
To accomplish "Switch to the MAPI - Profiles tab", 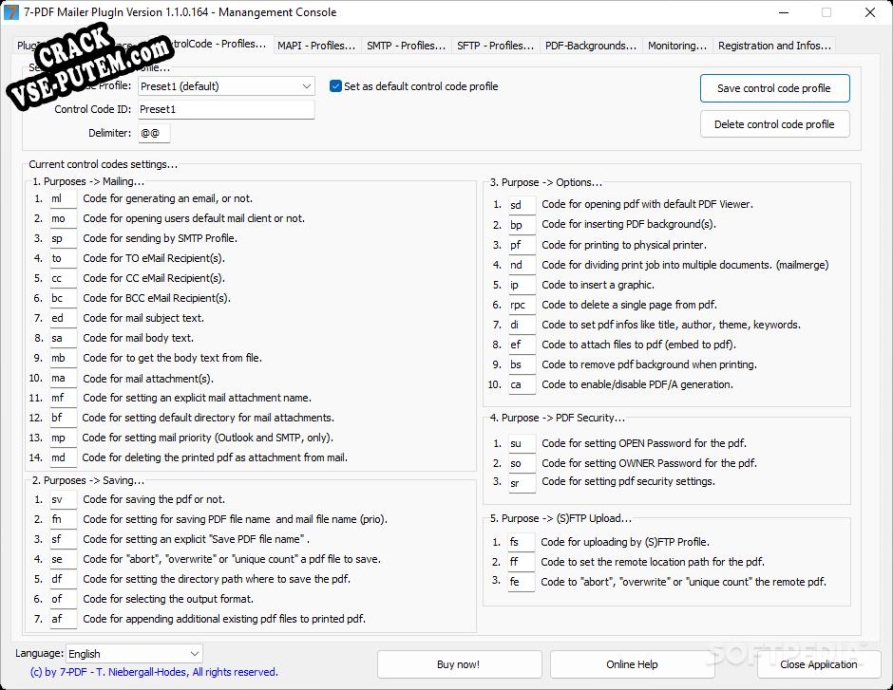I will [316, 46].
